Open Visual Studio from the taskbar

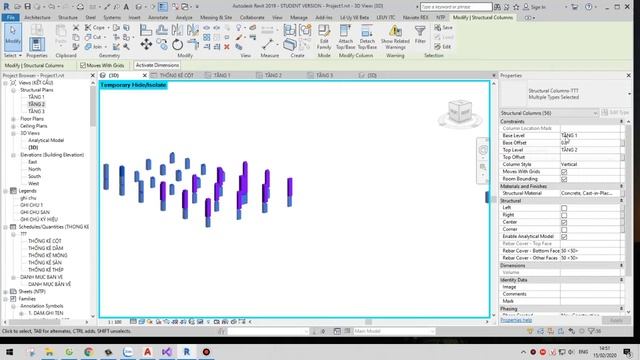[167, 352]
